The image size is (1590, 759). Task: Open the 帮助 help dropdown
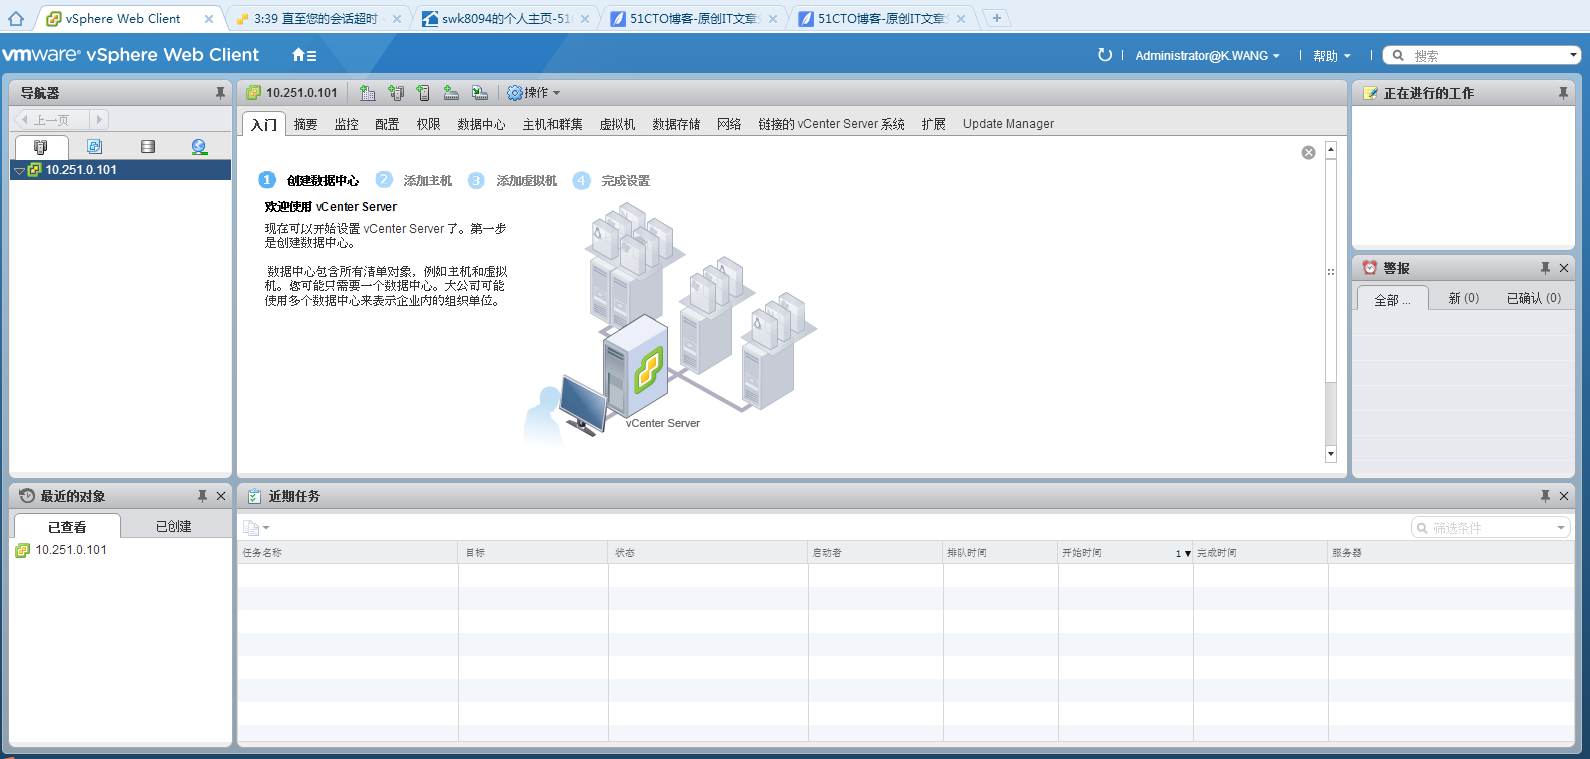pyautogui.click(x=1331, y=56)
